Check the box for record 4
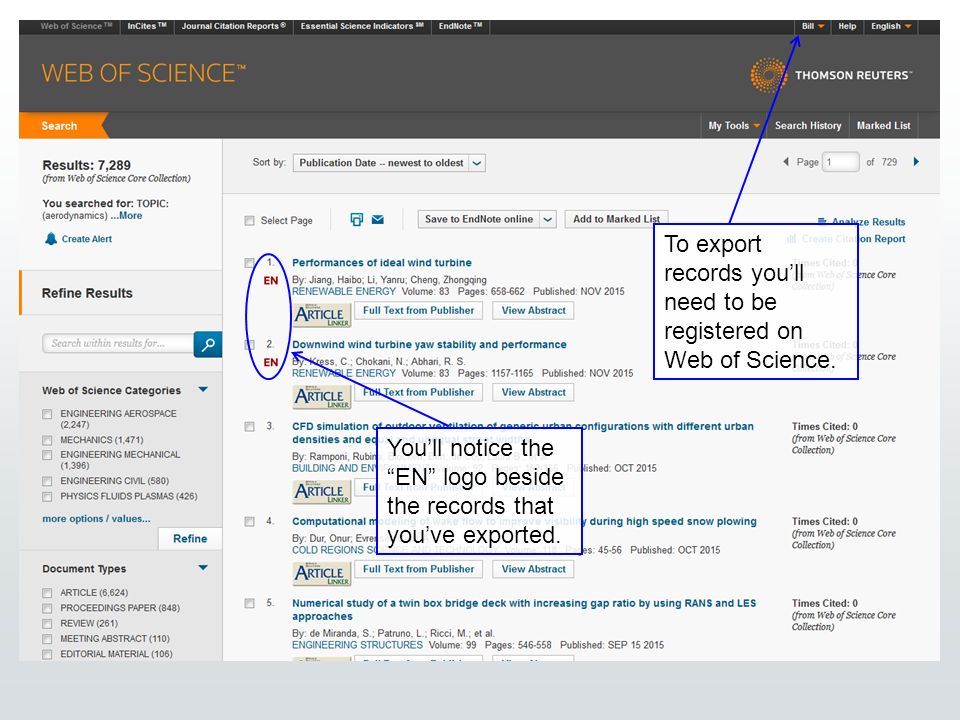Image resolution: width=960 pixels, height=720 pixels. (x=249, y=521)
